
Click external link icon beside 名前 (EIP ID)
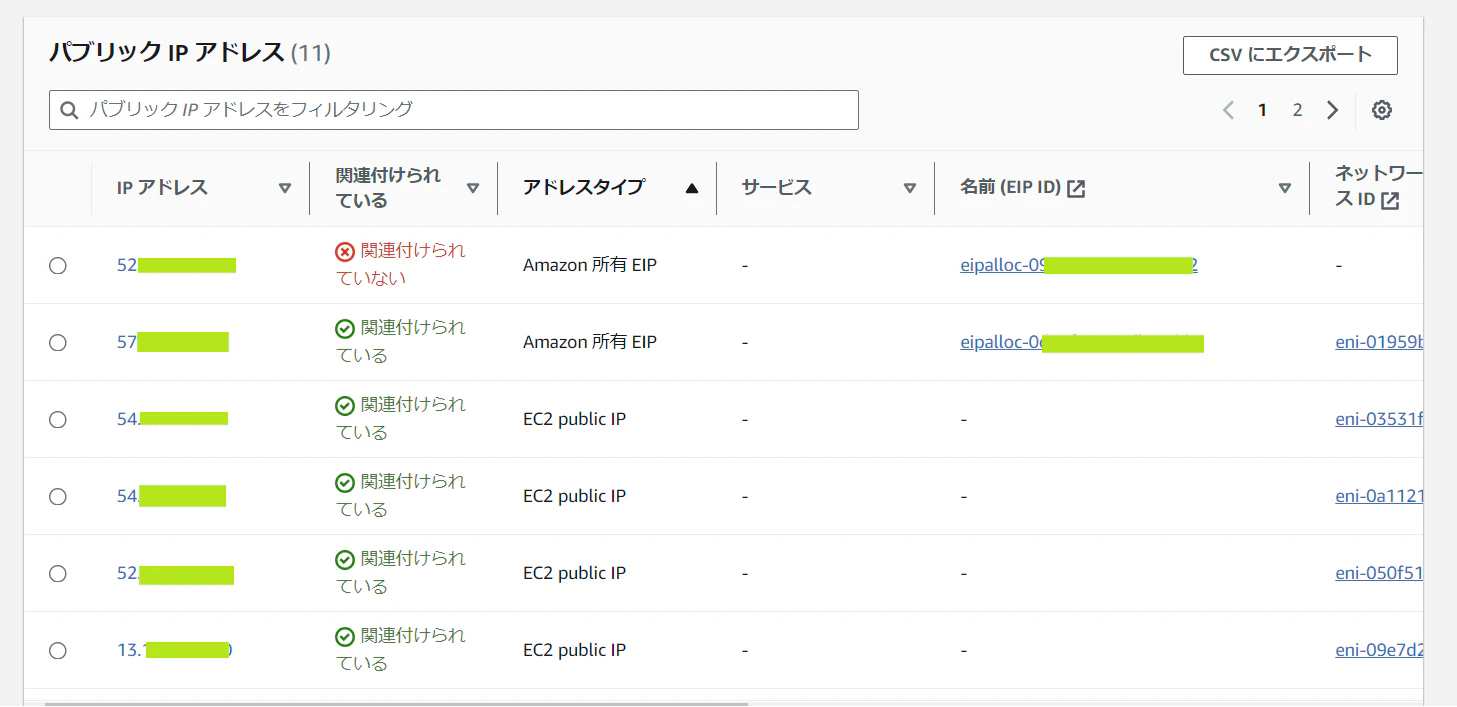point(1076,188)
